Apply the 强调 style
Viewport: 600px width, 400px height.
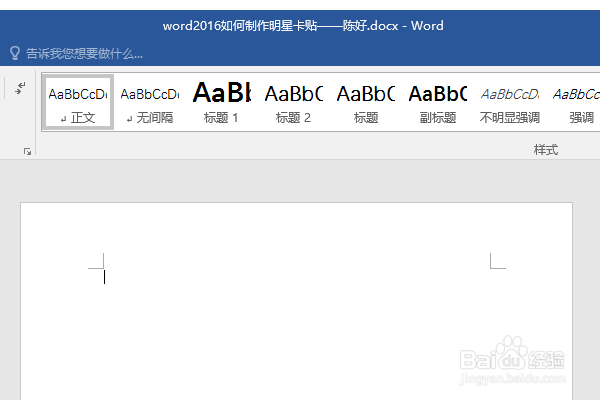[576, 102]
